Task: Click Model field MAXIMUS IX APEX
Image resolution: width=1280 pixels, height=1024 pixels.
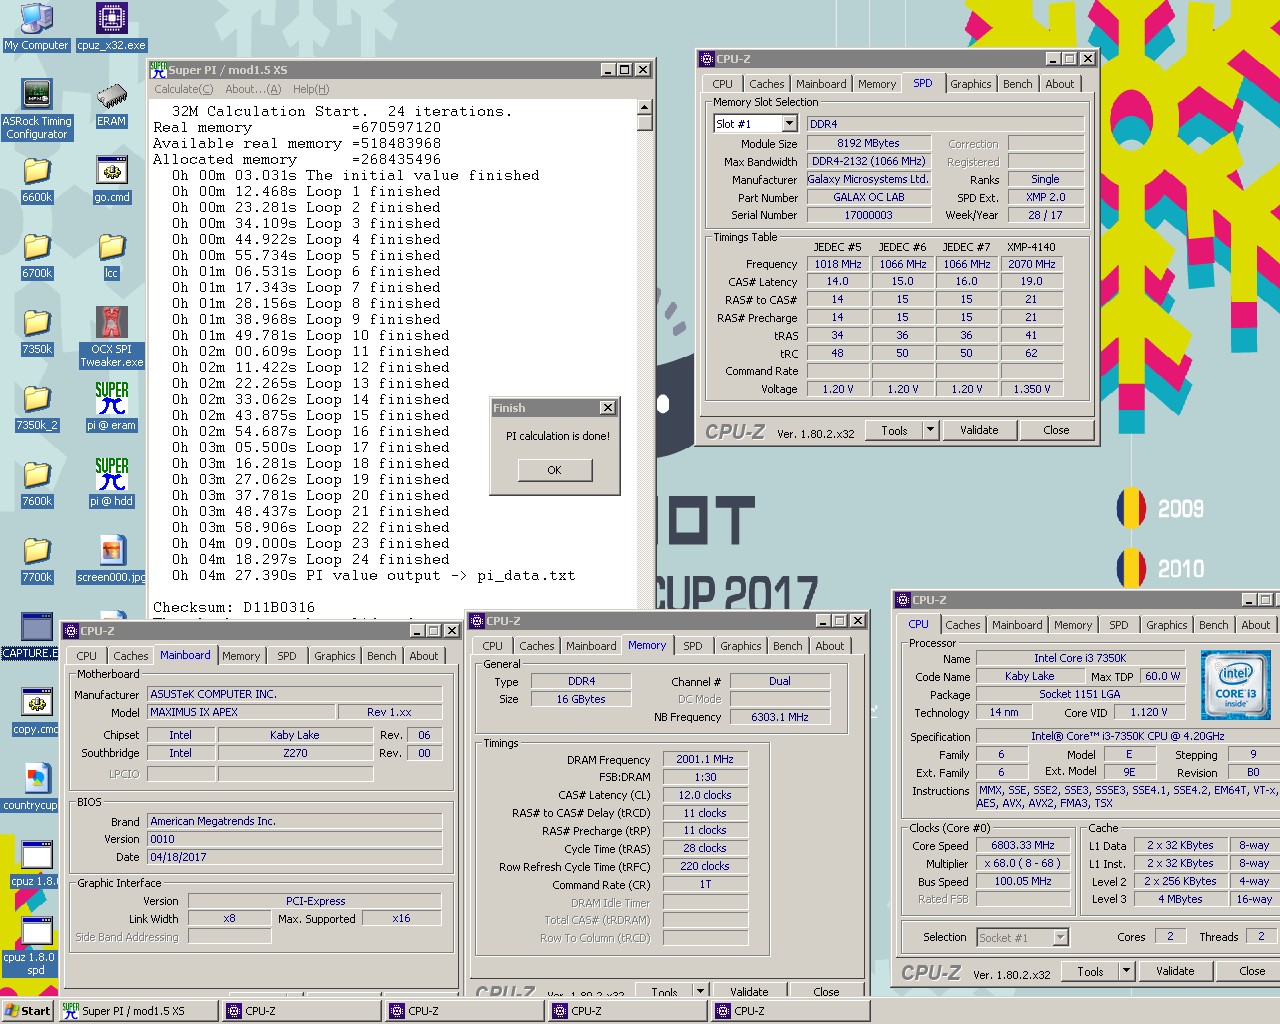Action: 241,713
